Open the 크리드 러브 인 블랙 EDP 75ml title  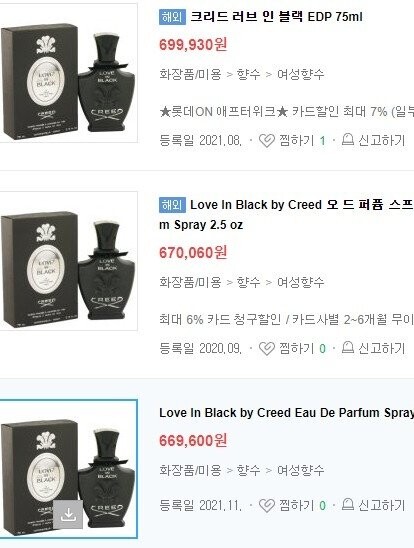pyautogui.click(x=276, y=17)
